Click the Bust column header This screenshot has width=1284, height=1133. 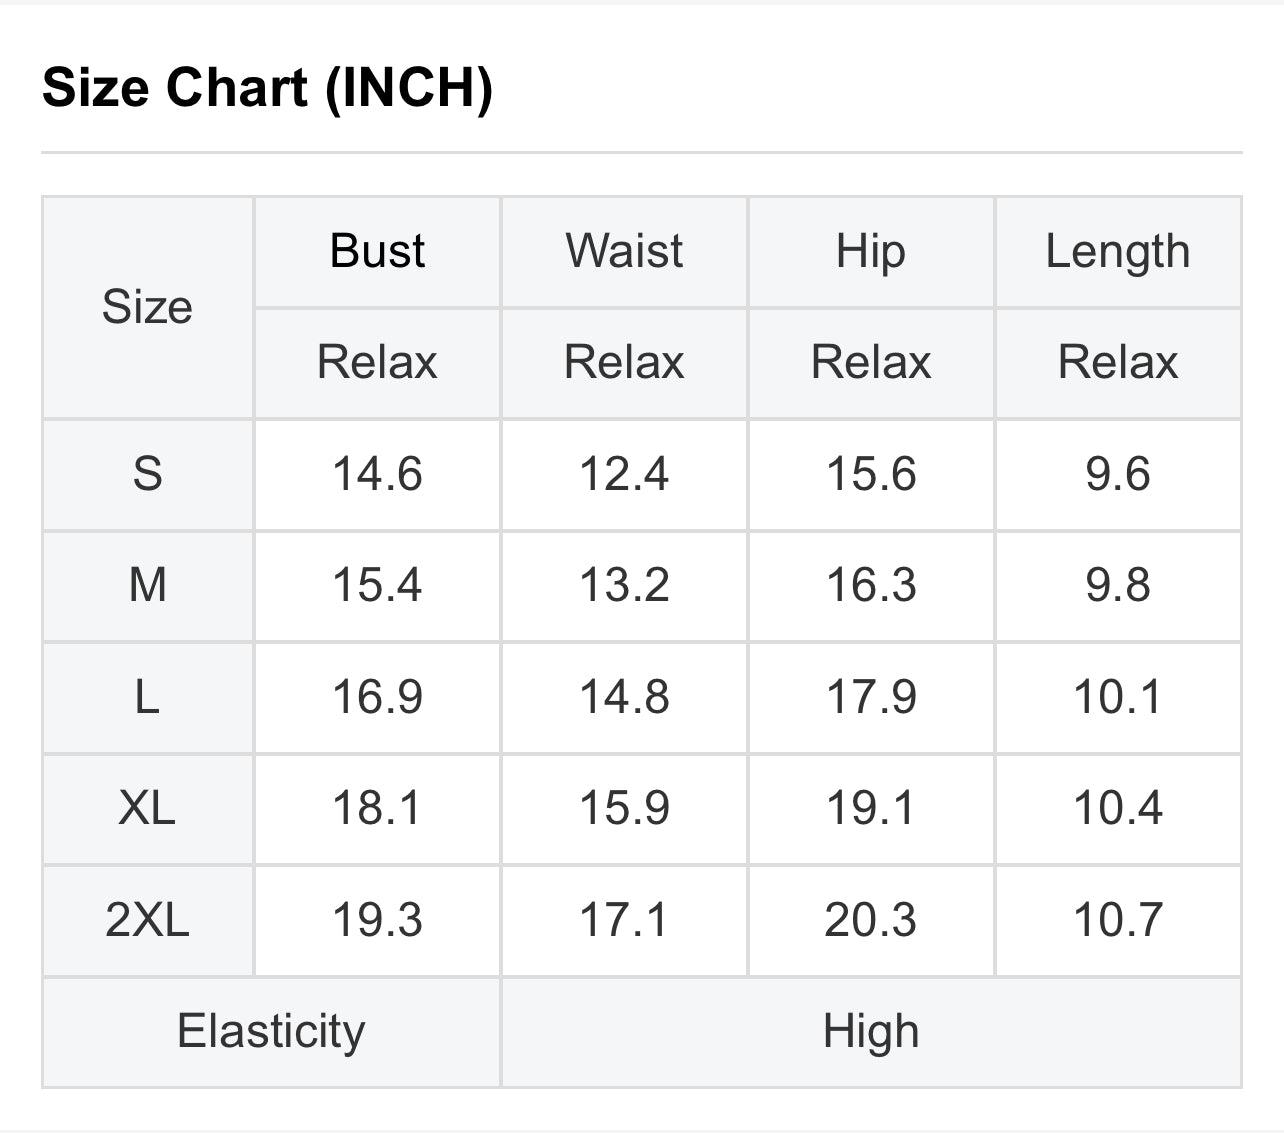tap(377, 251)
